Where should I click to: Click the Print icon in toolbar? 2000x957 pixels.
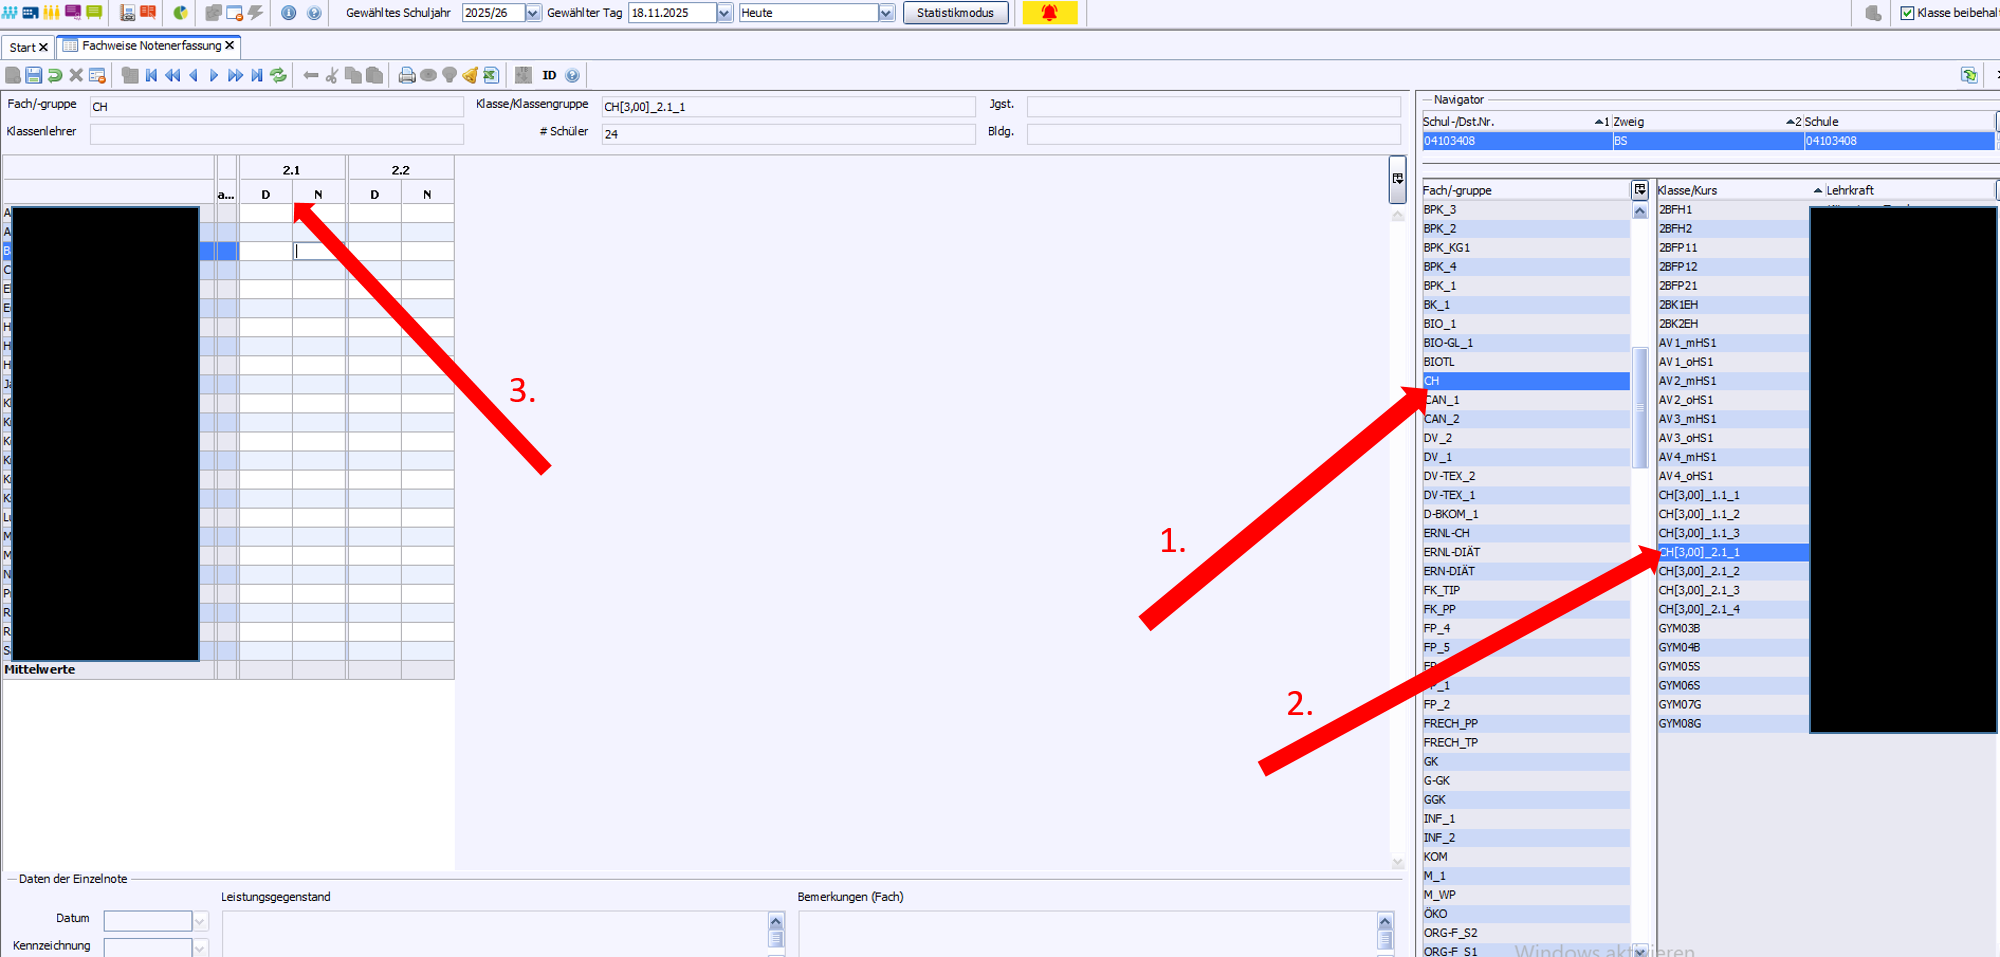(x=406, y=75)
